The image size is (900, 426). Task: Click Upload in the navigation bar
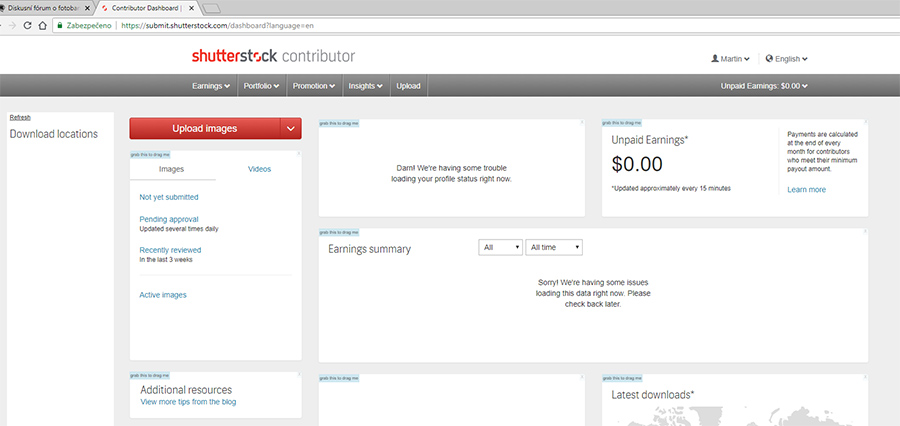(x=408, y=86)
